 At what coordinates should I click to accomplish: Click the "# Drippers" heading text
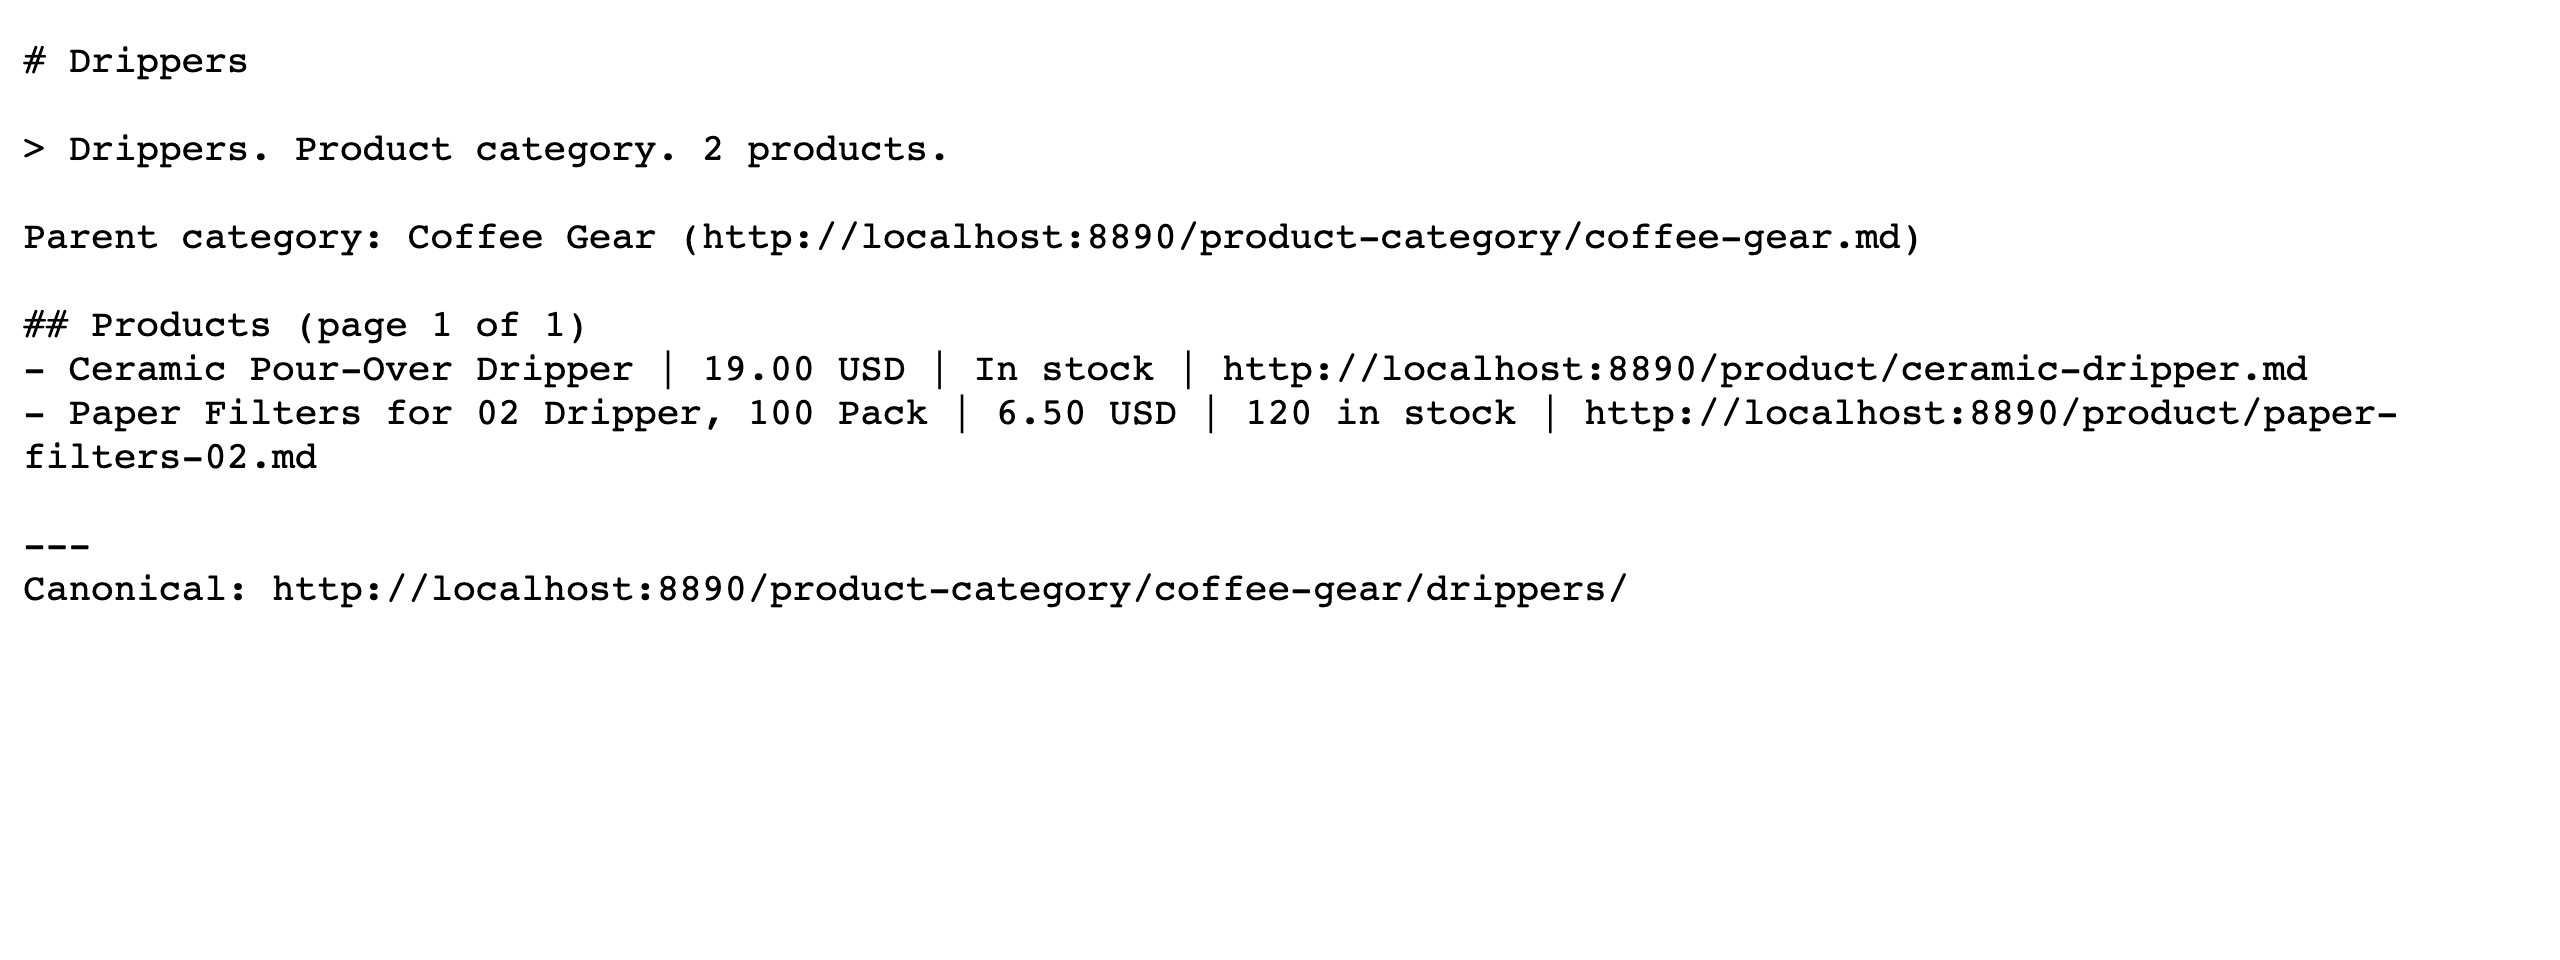135,62
